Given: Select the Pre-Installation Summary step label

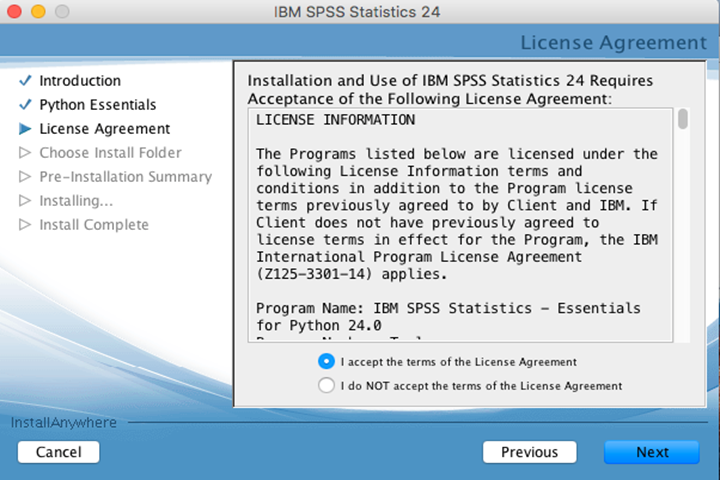Looking at the screenshot, I should [125, 177].
